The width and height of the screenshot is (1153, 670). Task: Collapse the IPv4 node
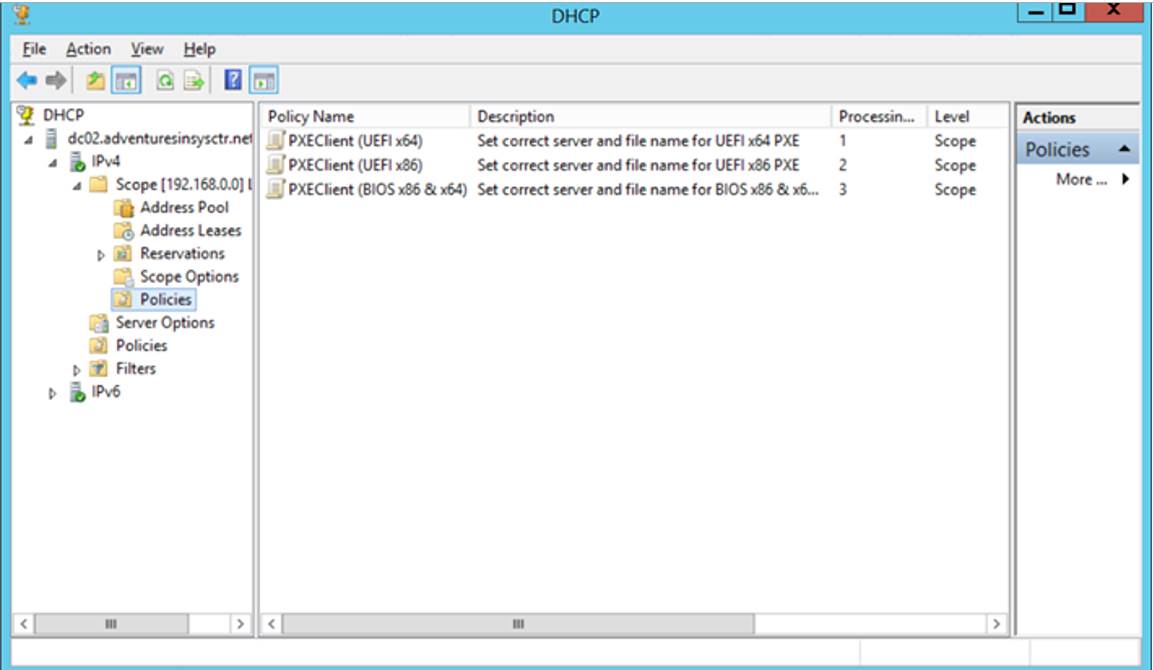(x=53, y=163)
